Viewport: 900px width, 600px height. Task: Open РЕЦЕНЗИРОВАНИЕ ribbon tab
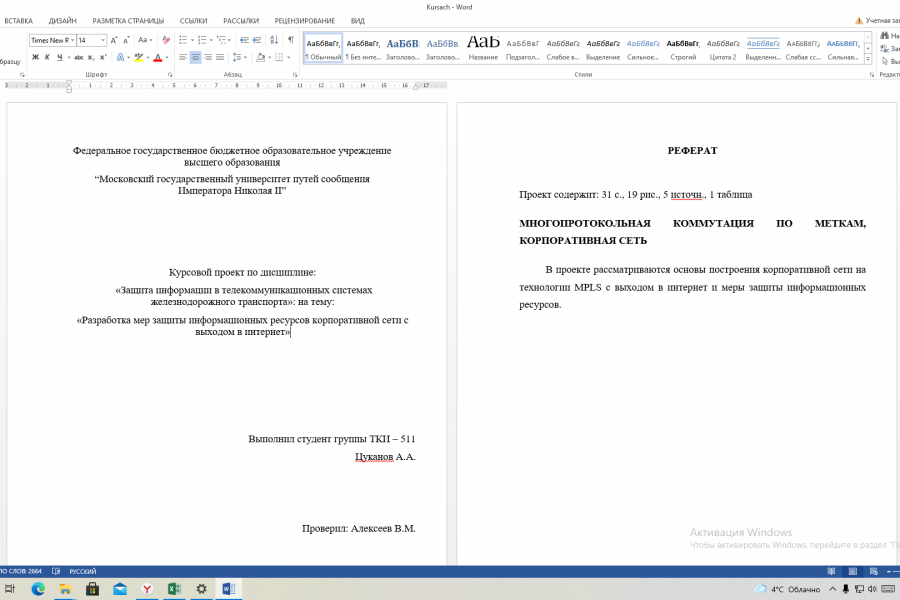(x=305, y=21)
